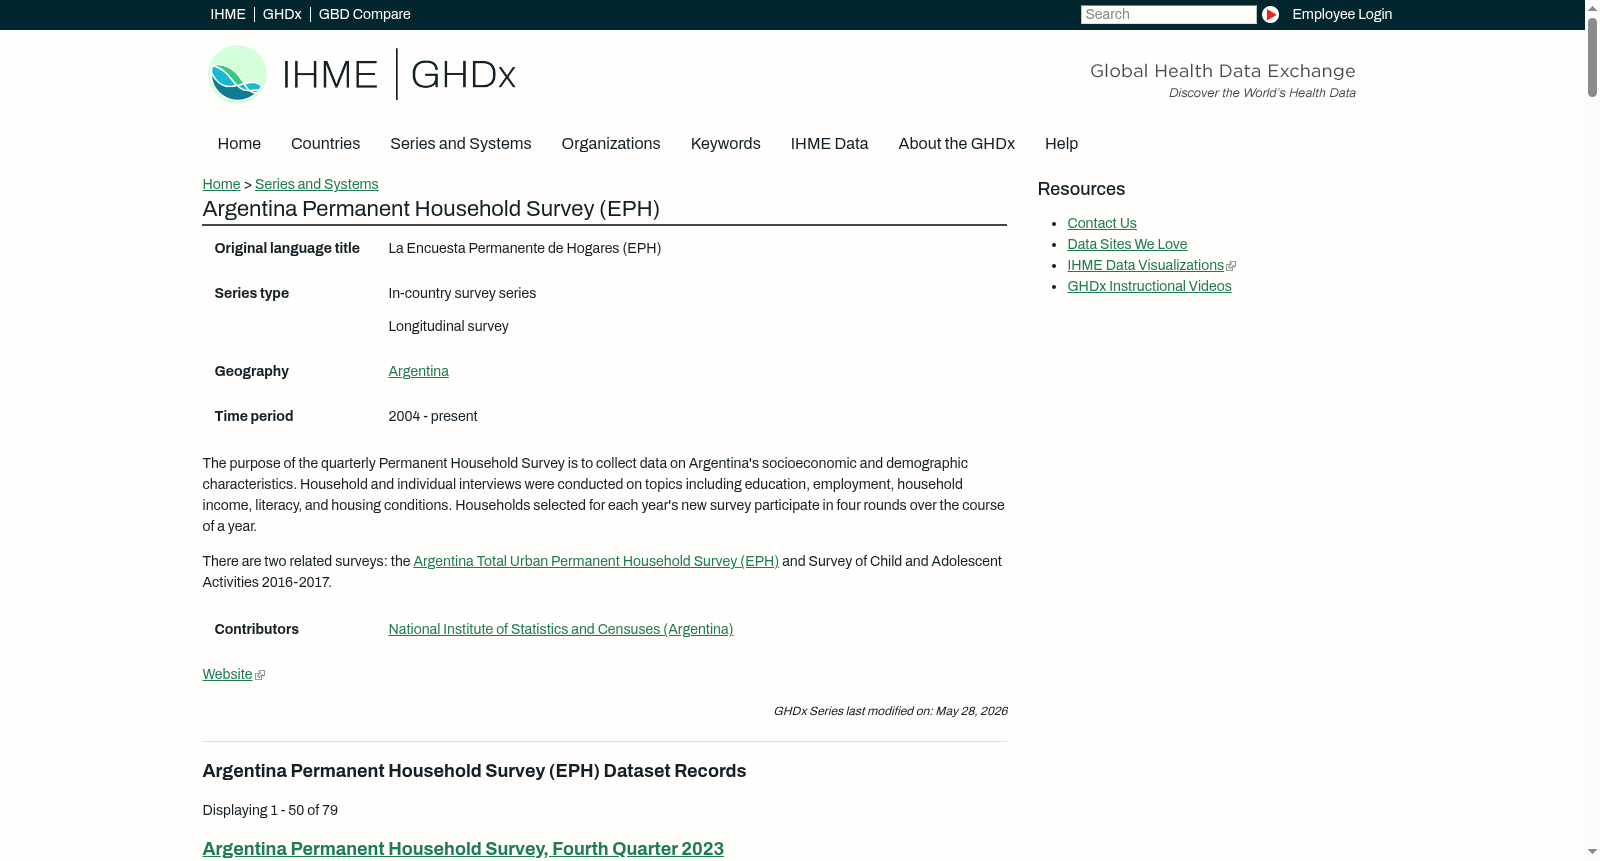Open National Institute of Statistics and Censuses link

click(560, 629)
